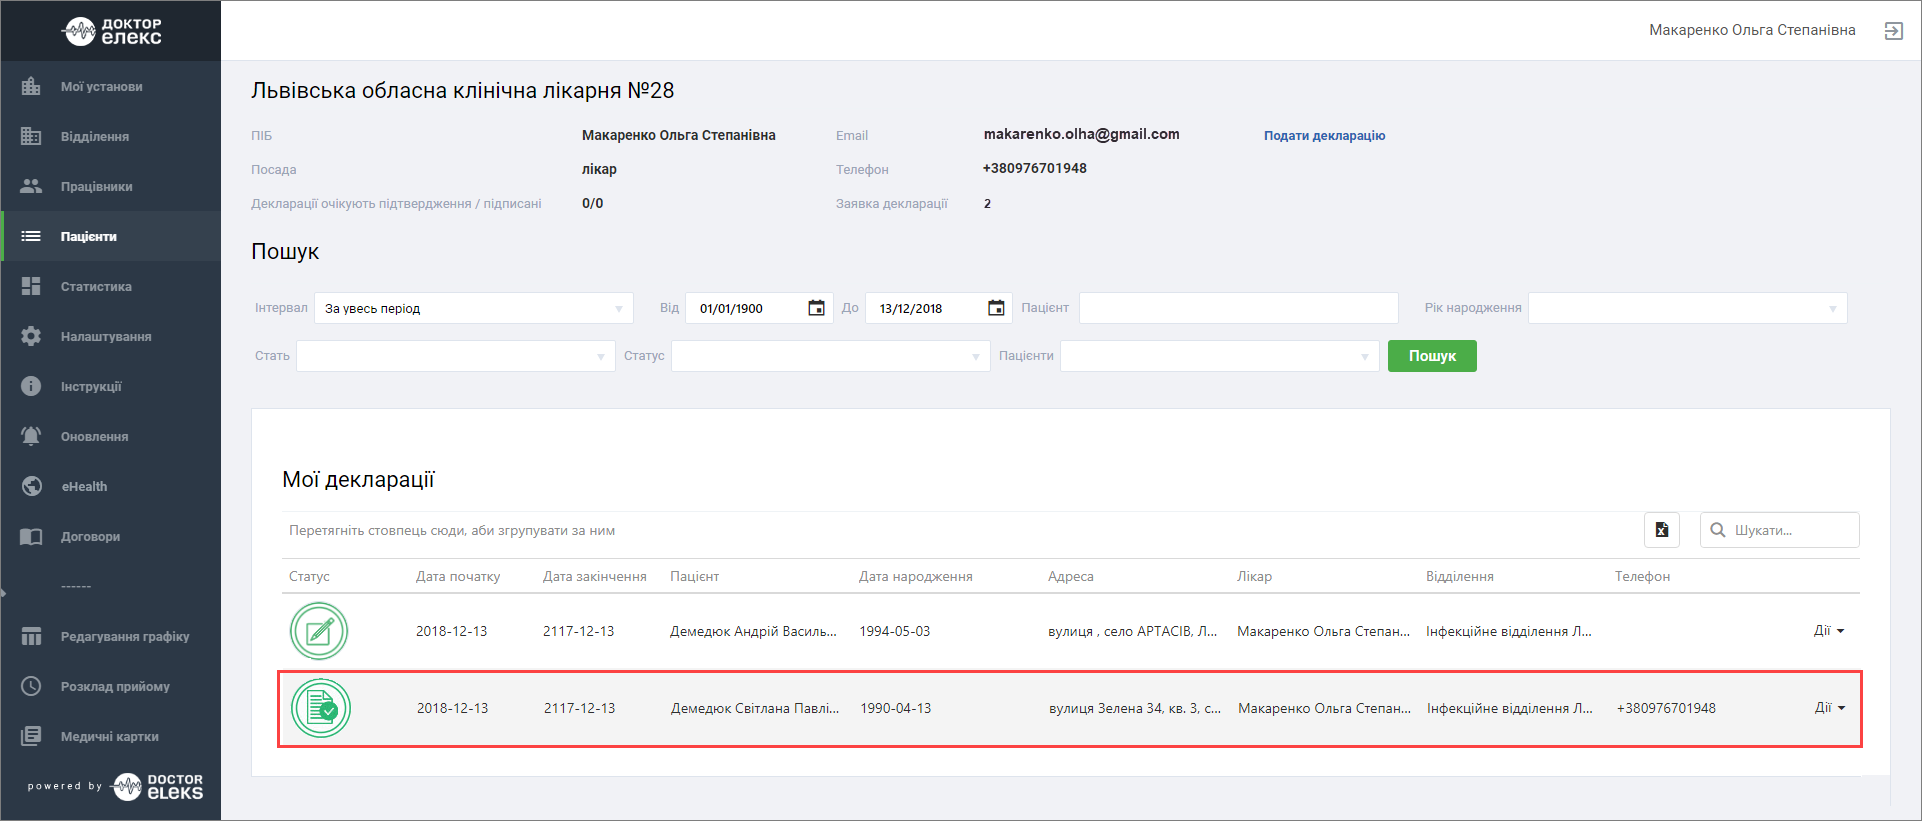Click status icon for Демедюк Андрій row
Image resolution: width=1922 pixels, height=821 pixels.
click(x=319, y=631)
